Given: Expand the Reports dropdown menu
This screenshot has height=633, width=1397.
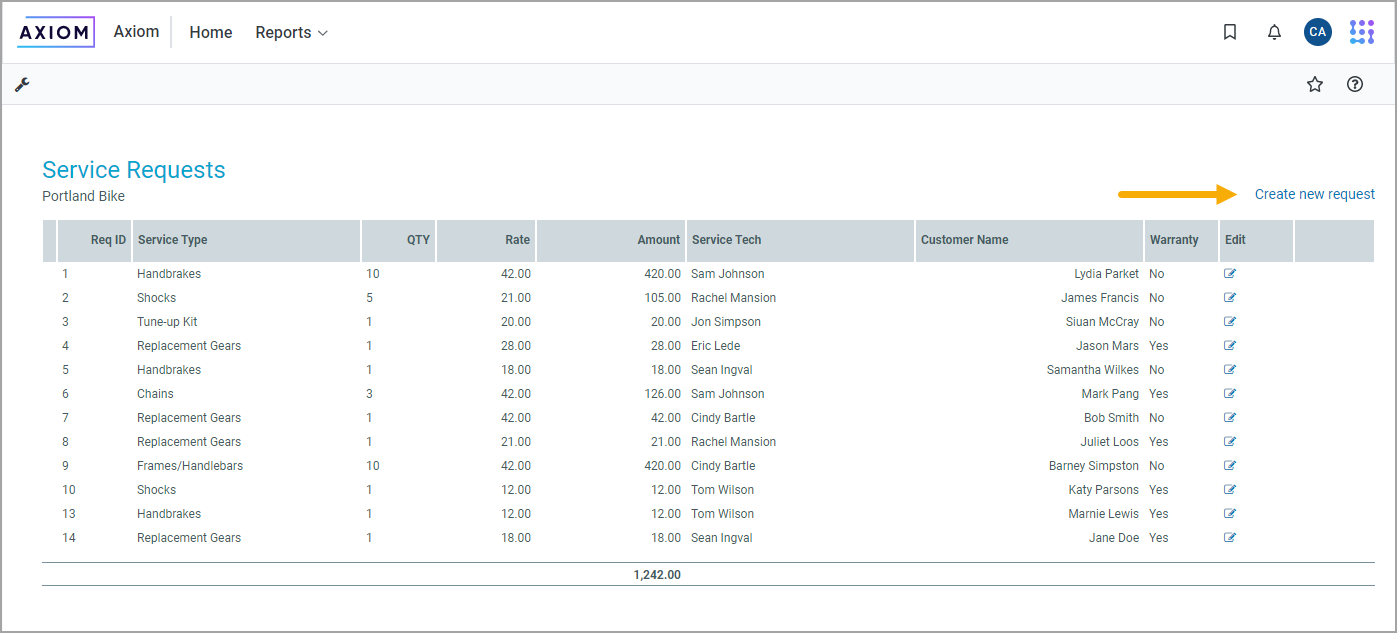Looking at the screenshot, I should coord(291,33).
